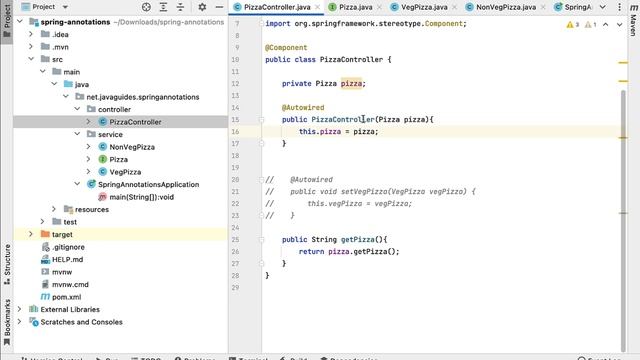Open the Structure tool window

[x=7, y=264]
